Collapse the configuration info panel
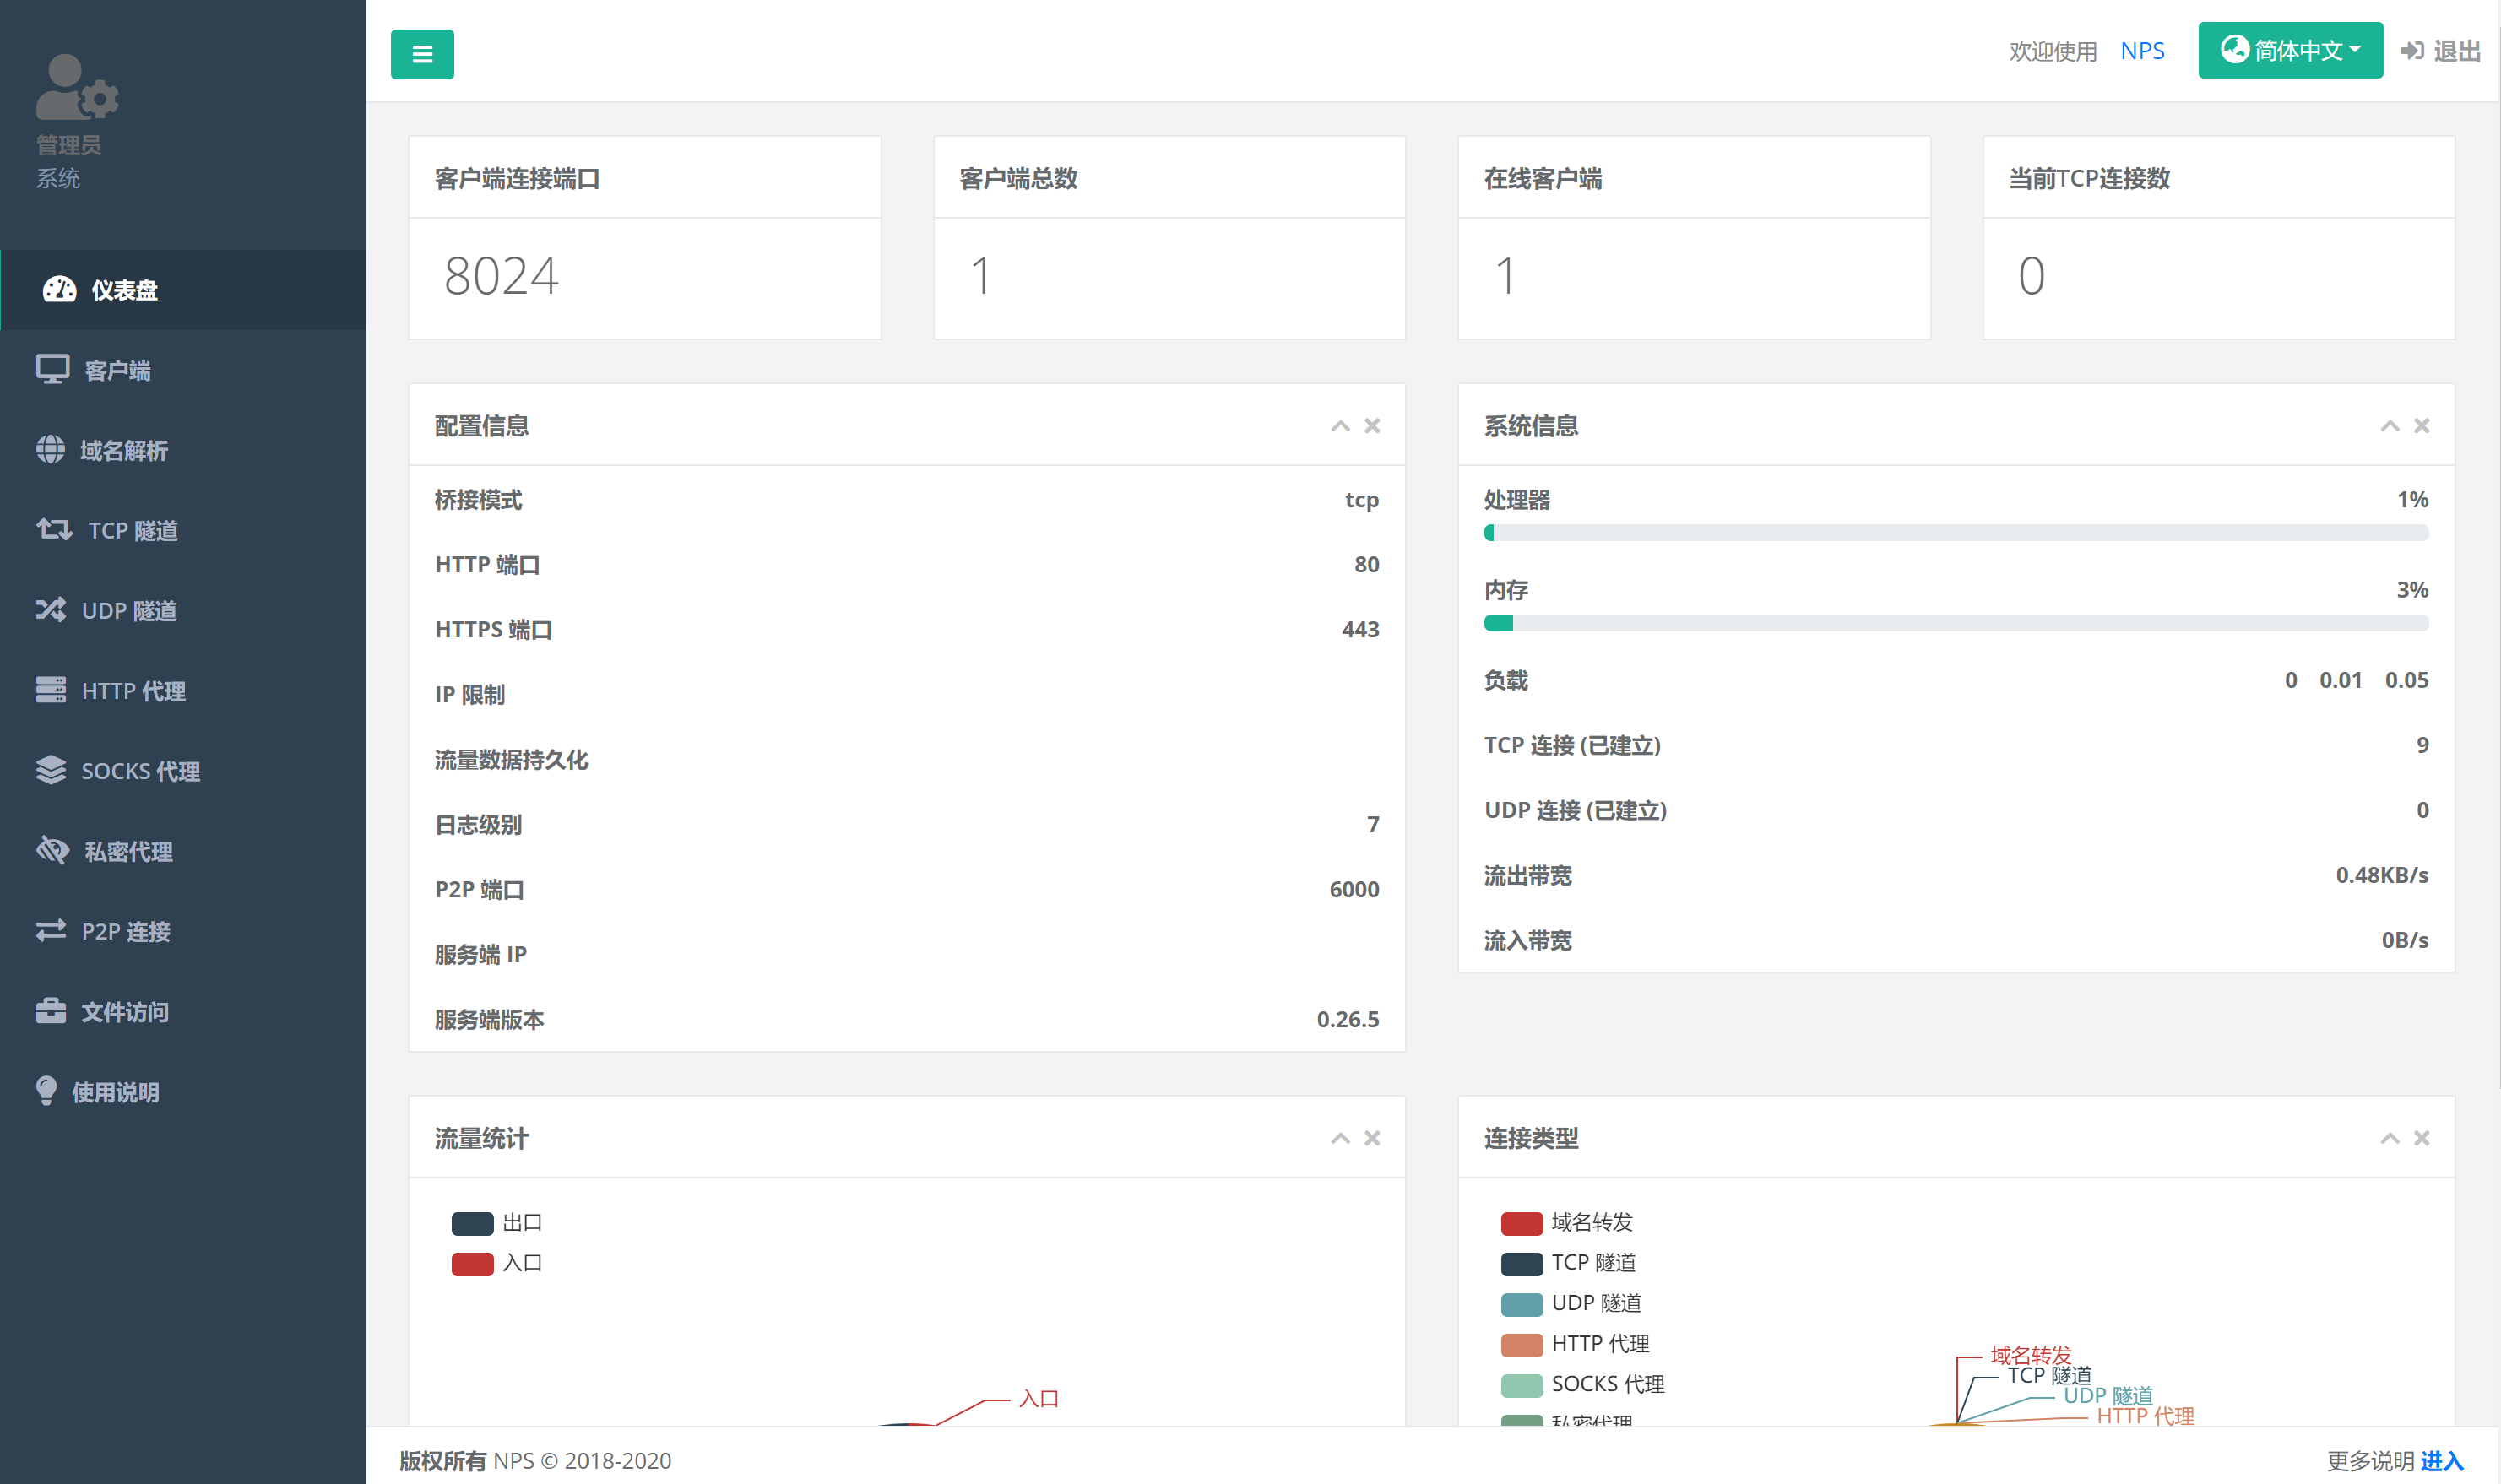The image size is (2501, 1484). click(x=1340, y=427)
